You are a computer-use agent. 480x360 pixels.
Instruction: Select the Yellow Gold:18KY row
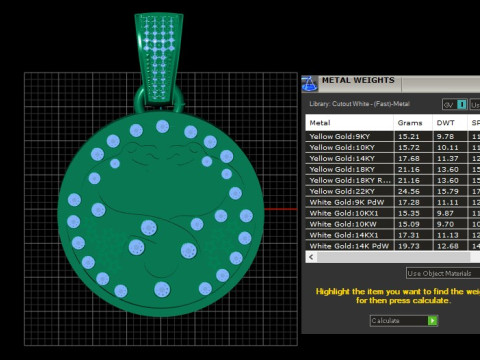coord(393,169)
